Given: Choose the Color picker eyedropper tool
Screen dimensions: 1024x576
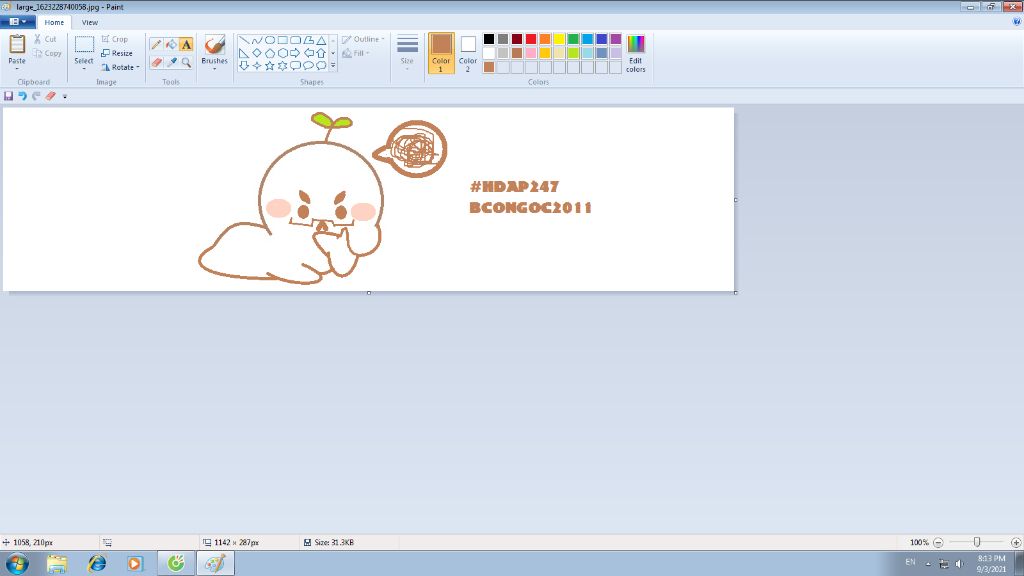Looking at the screenshot, I should tap(171, 63).
